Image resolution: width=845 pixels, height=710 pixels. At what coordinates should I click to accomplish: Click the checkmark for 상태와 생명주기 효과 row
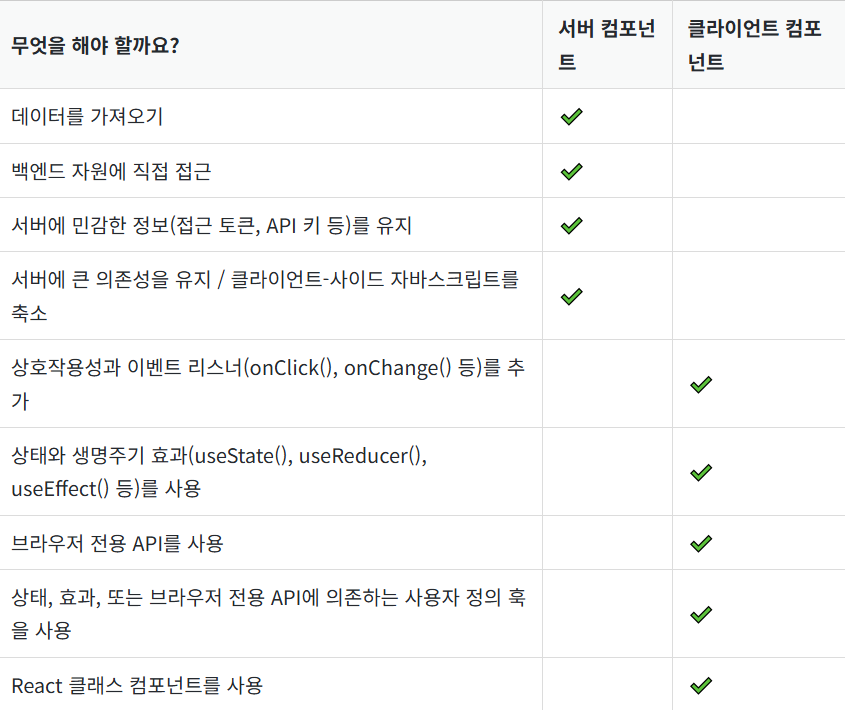[701, 472]
